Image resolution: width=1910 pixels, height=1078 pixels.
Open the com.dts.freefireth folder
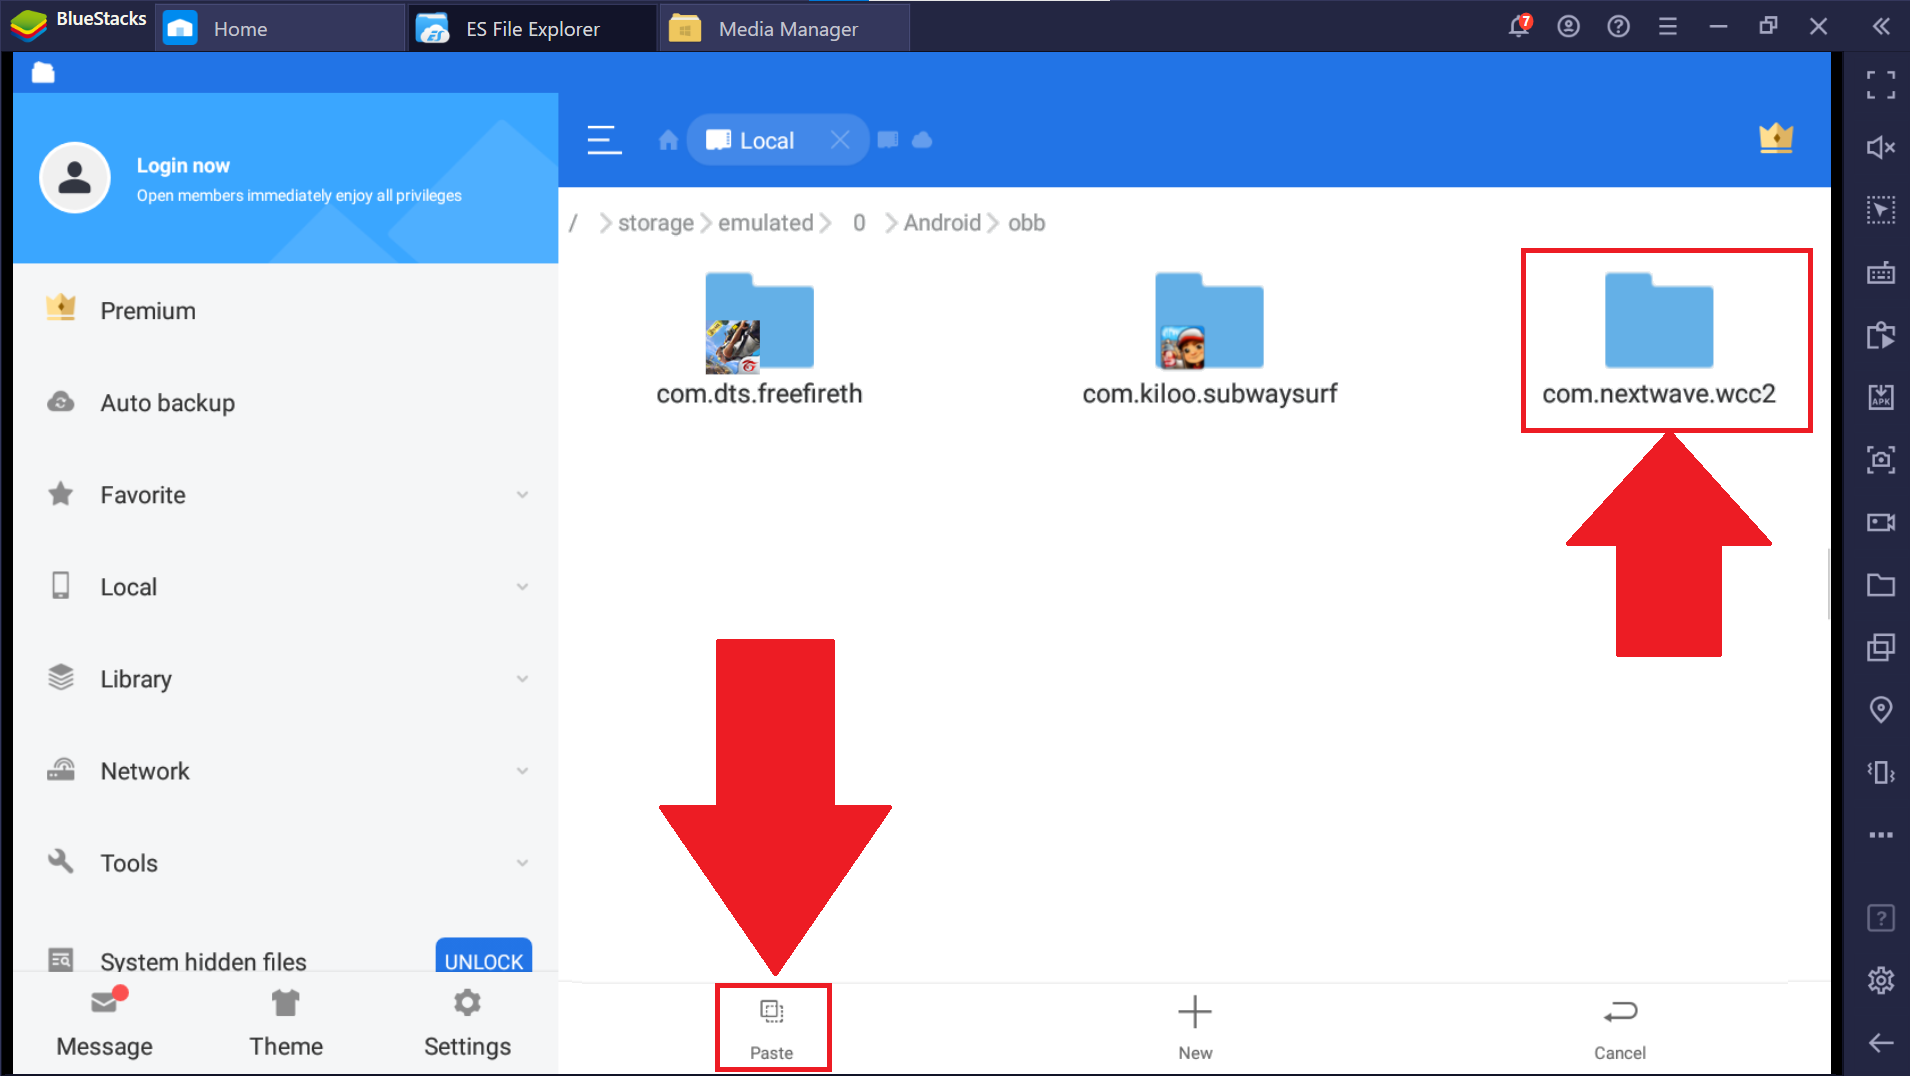(x=759, y=340)
